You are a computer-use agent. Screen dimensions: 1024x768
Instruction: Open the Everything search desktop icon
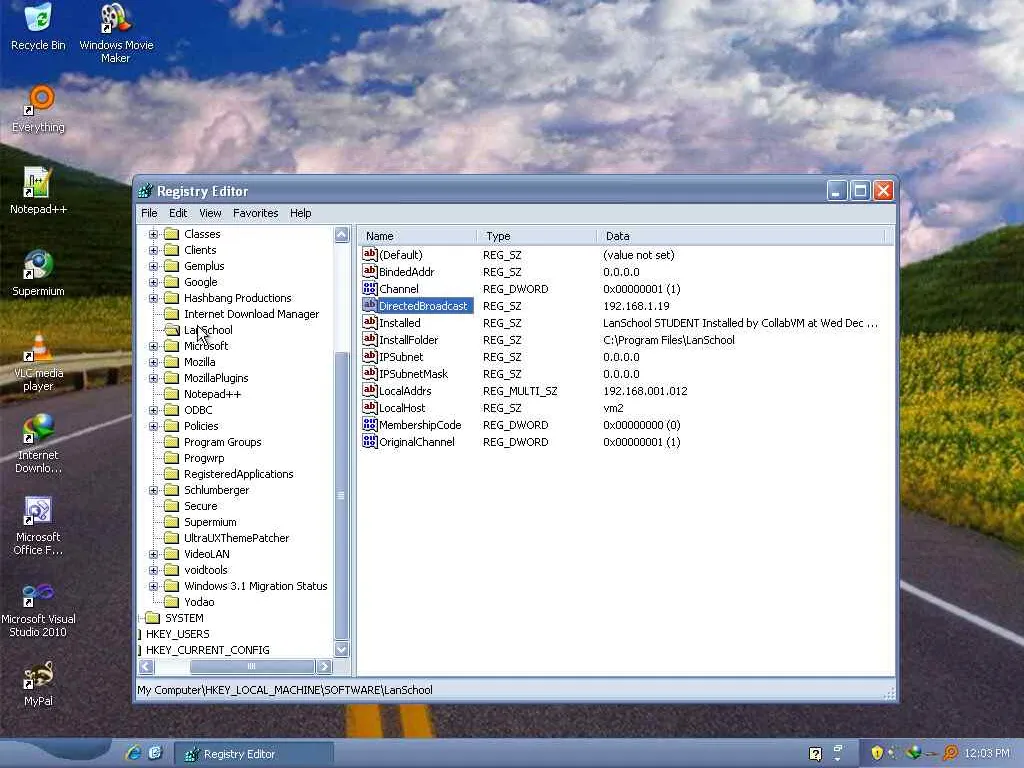[x=39, y=109]
